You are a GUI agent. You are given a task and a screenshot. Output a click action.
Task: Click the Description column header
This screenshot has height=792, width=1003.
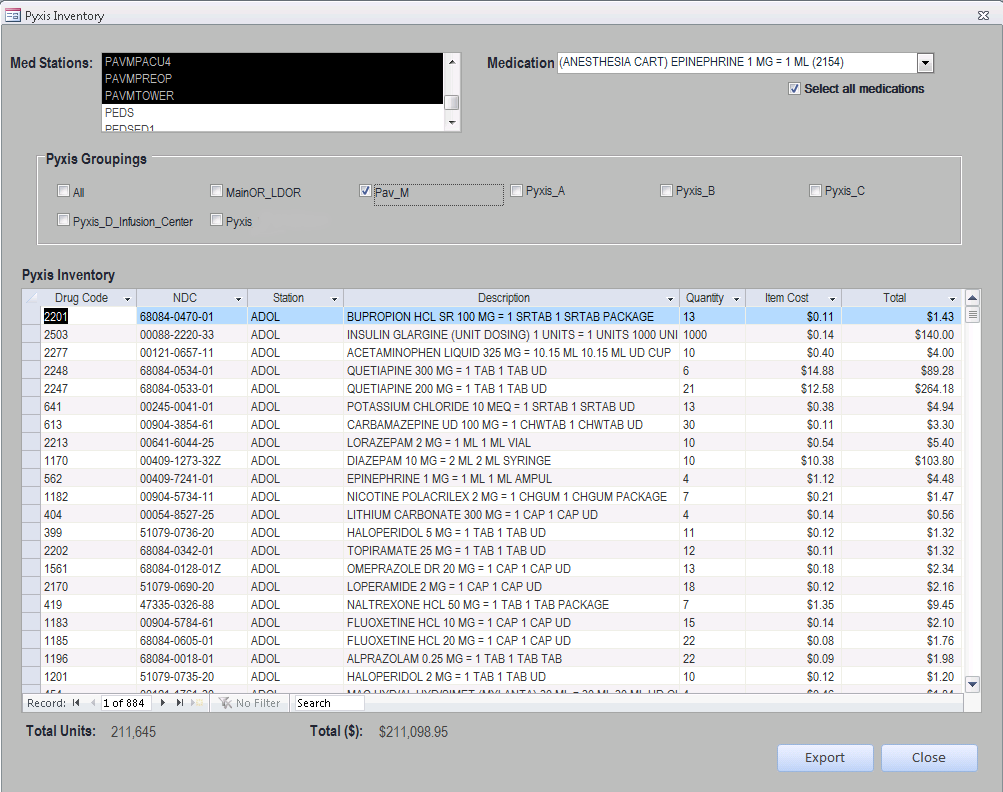pos(504,298)
